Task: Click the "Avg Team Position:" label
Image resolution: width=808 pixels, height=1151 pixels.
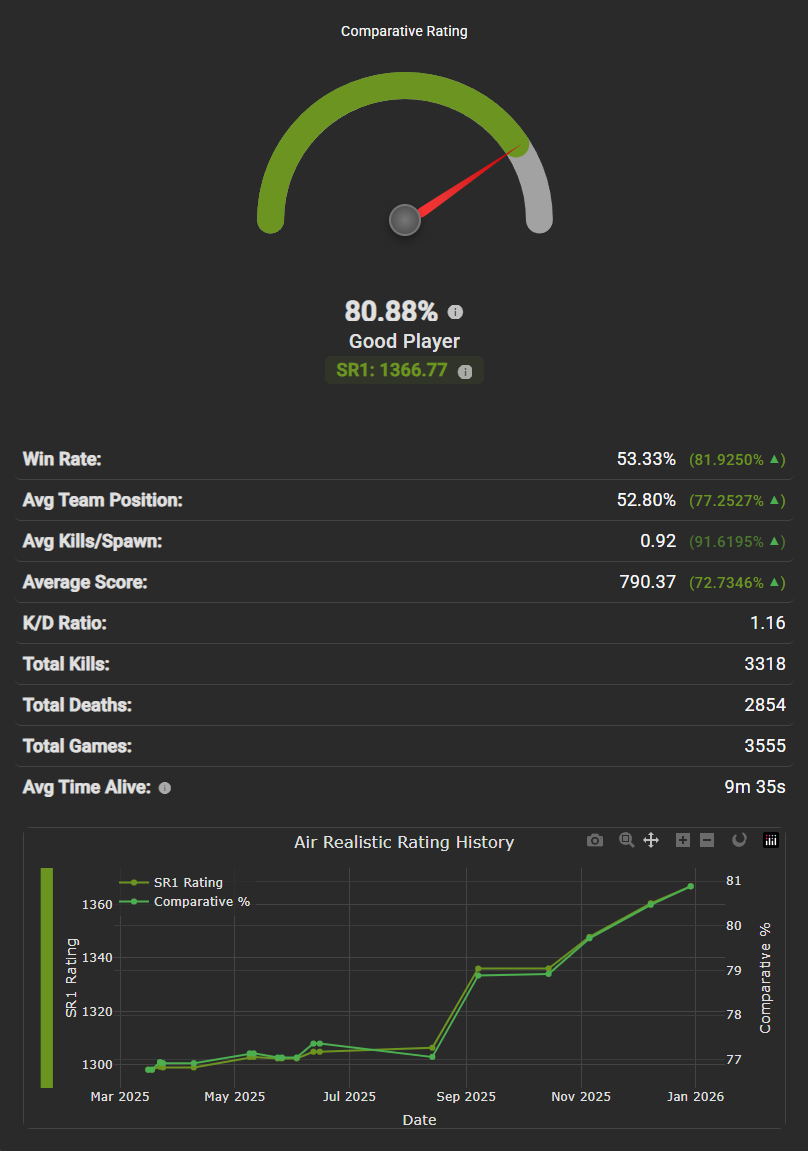Action: 103,501
